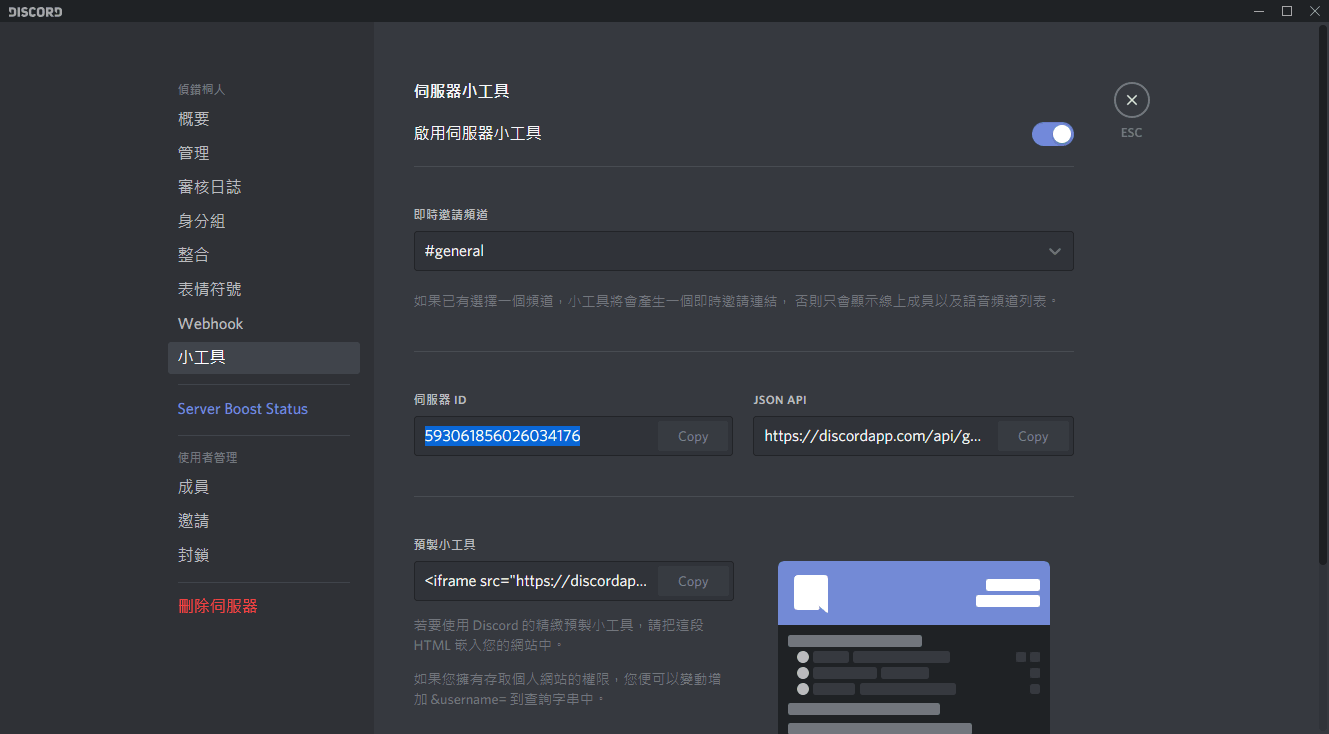The width and height of the screenshot is (1329, 734).
Task: Click the JSON API label
Action: [780, 400]
